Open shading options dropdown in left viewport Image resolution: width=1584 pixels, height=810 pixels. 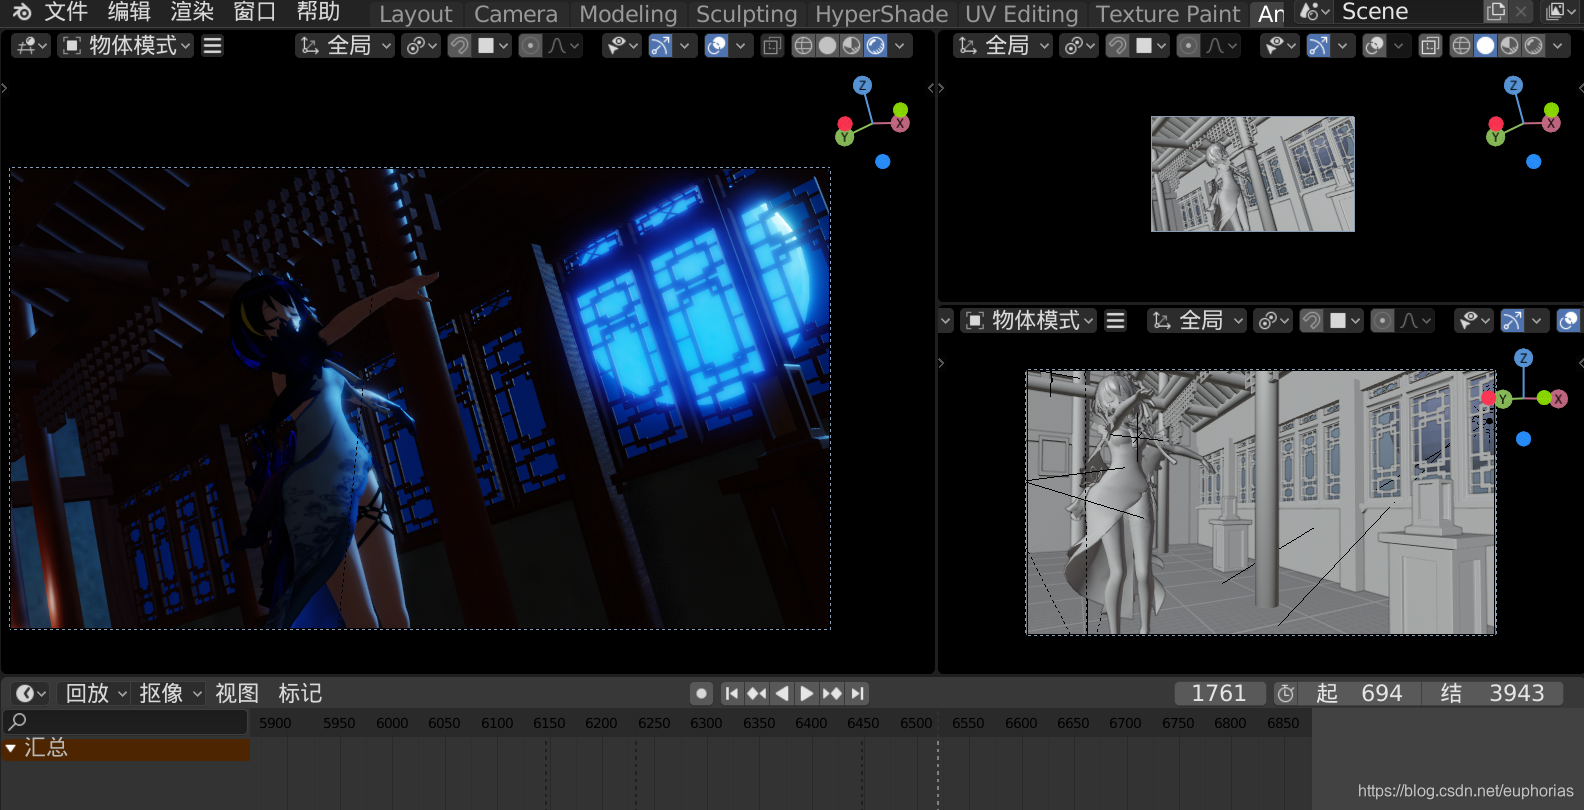click(900, 46)
